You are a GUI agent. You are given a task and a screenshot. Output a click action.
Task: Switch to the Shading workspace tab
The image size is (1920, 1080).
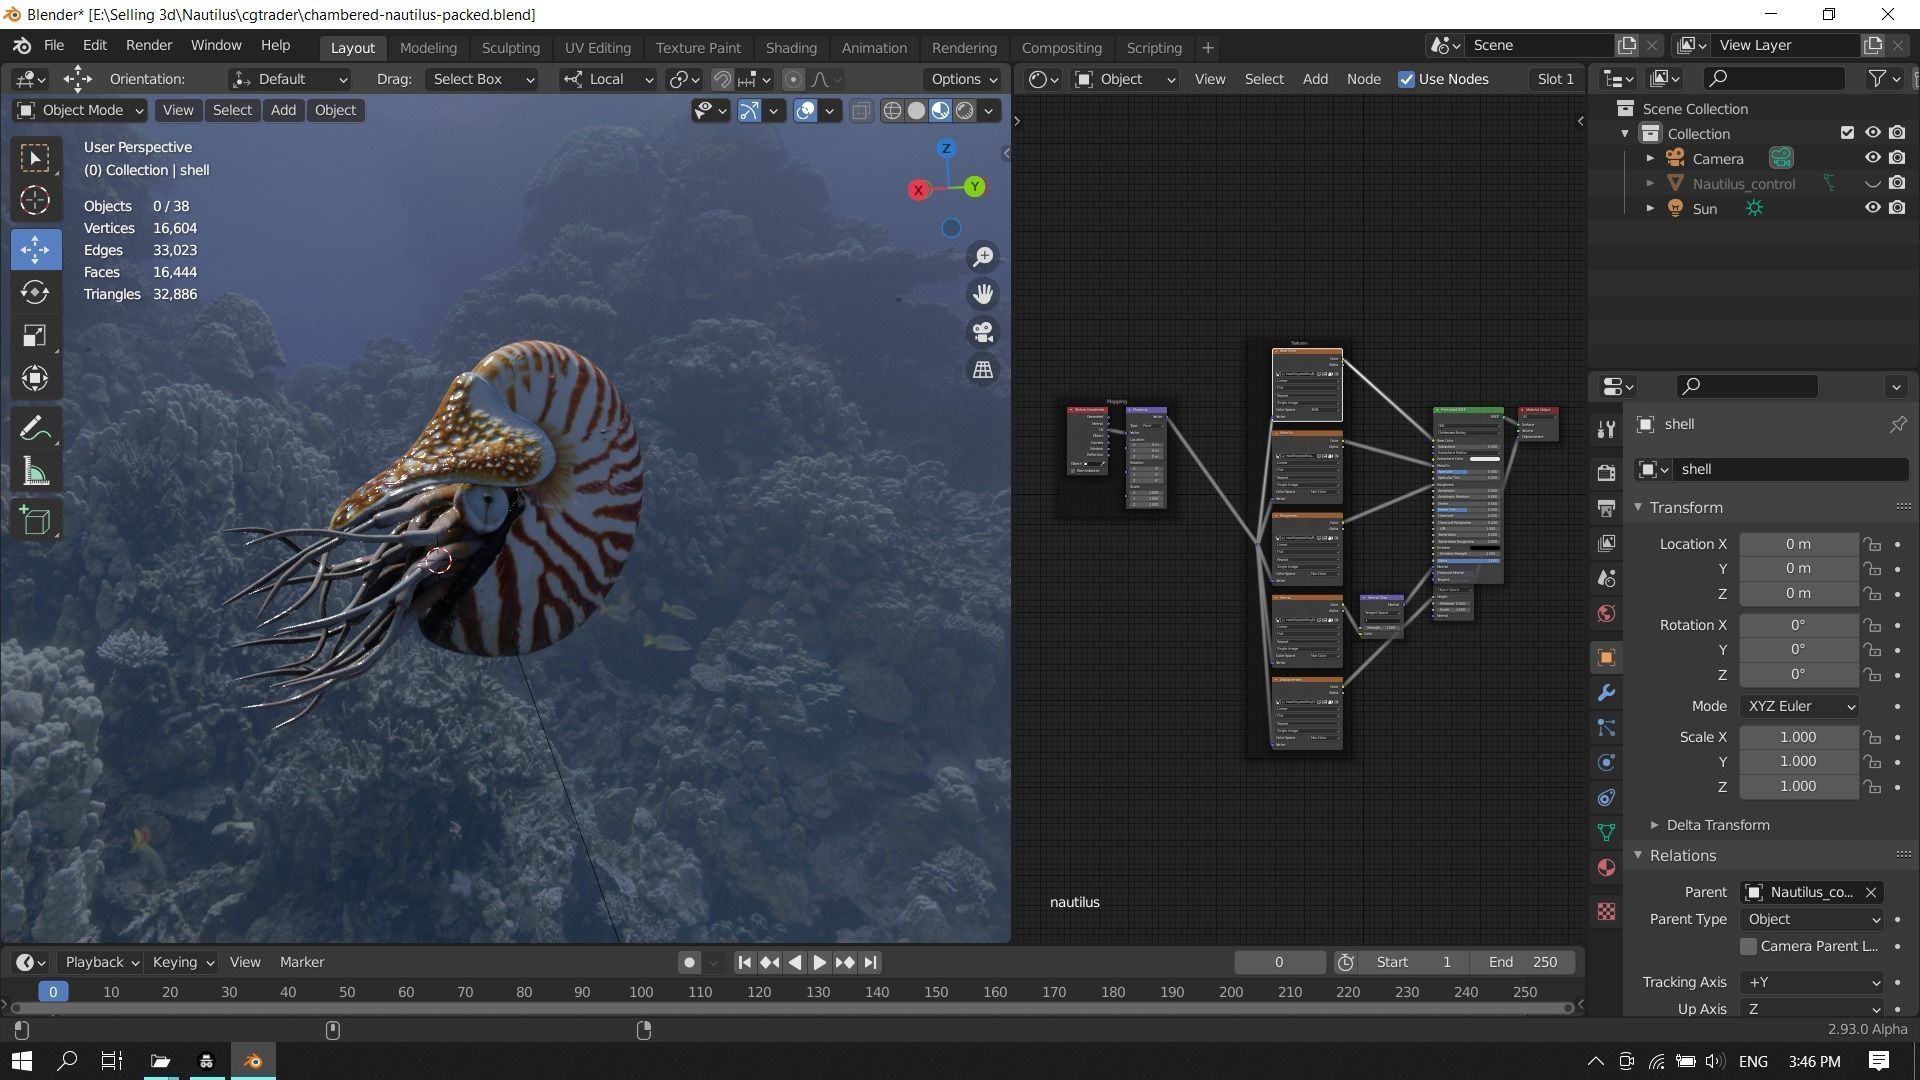coord(791,48)
